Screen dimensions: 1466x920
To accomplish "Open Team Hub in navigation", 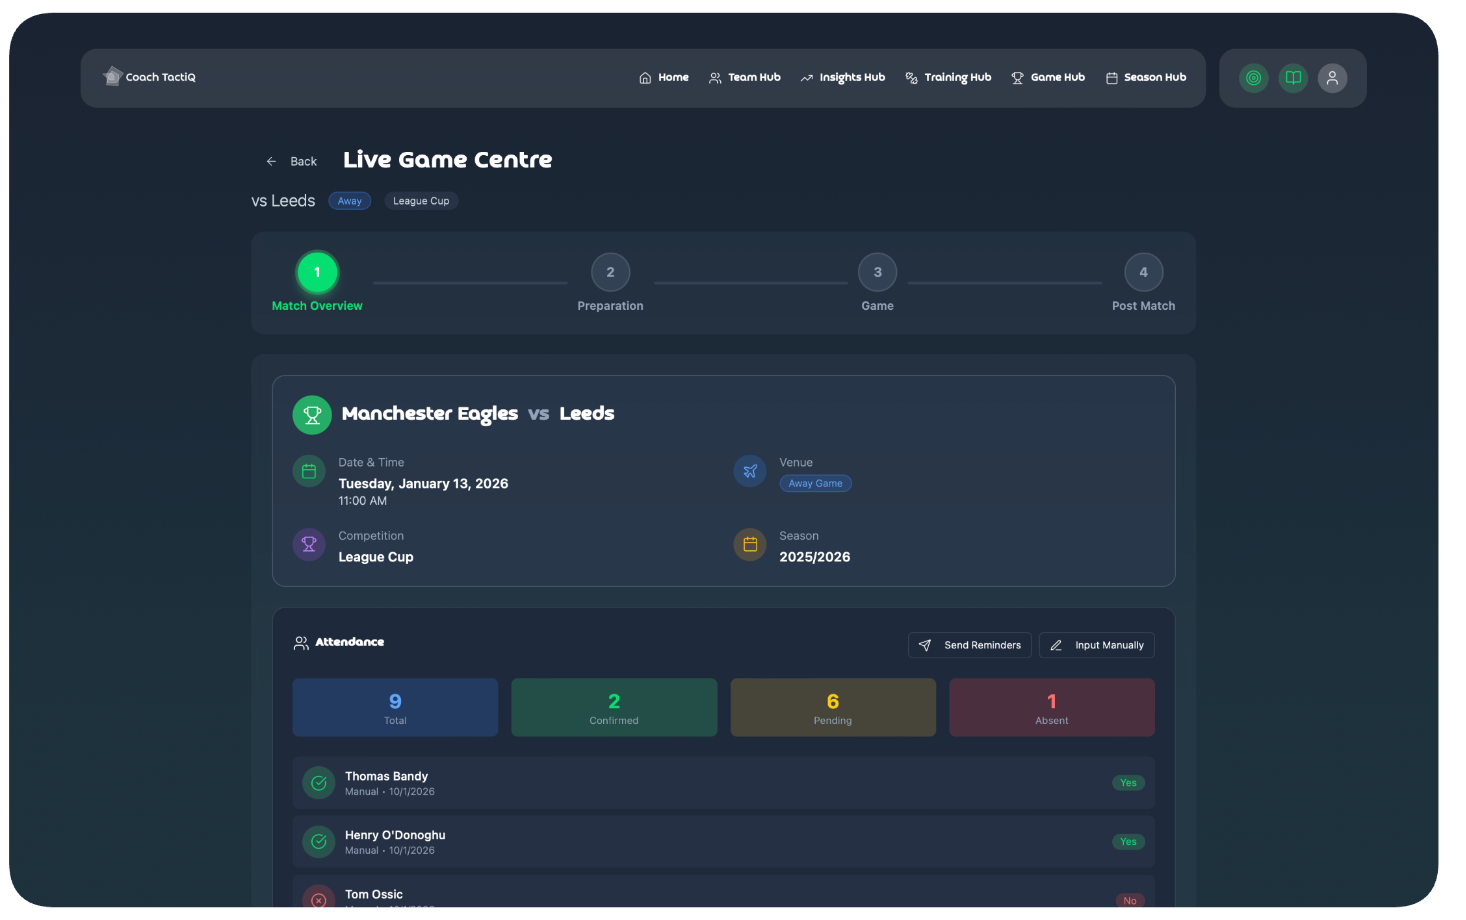I will [745, 77].
